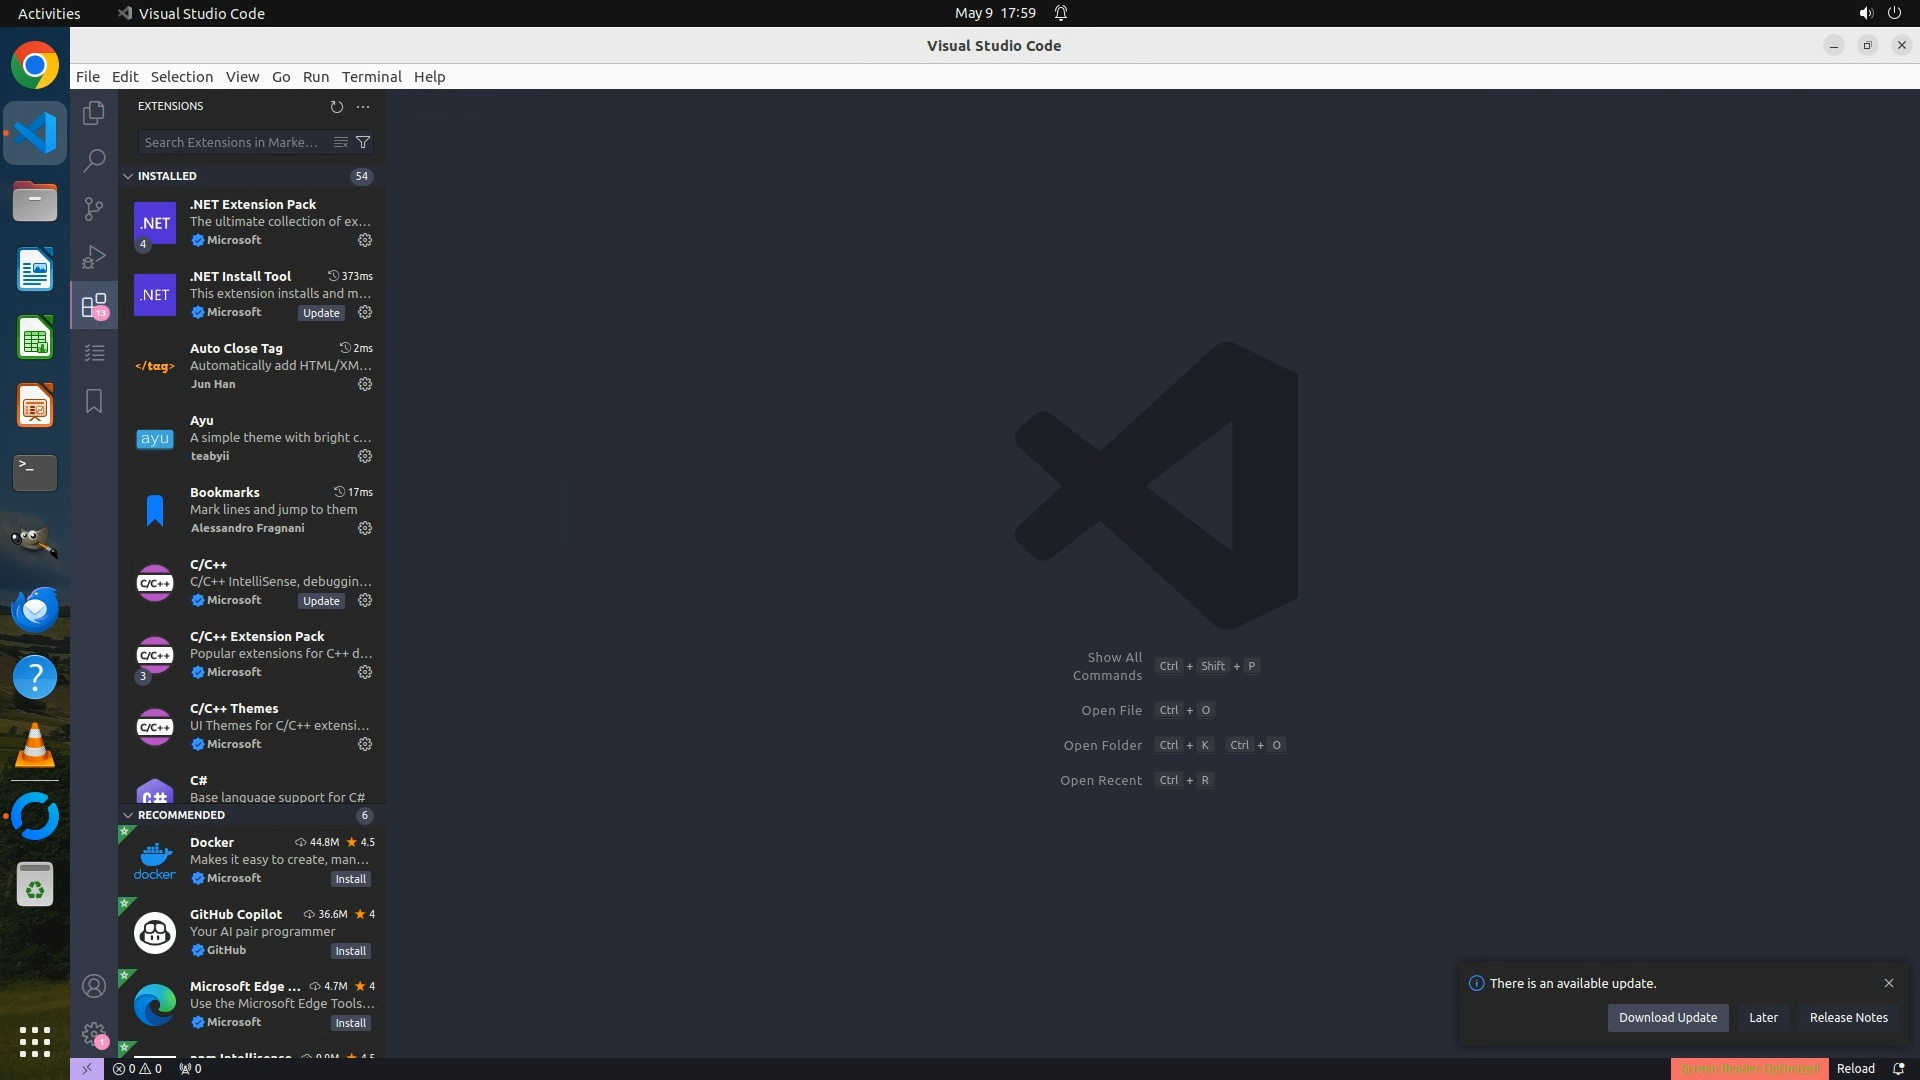The height and width of the screenshot is (1080, 1920).
Task: Open the Source Control view
Action: [x=94, y=208]
